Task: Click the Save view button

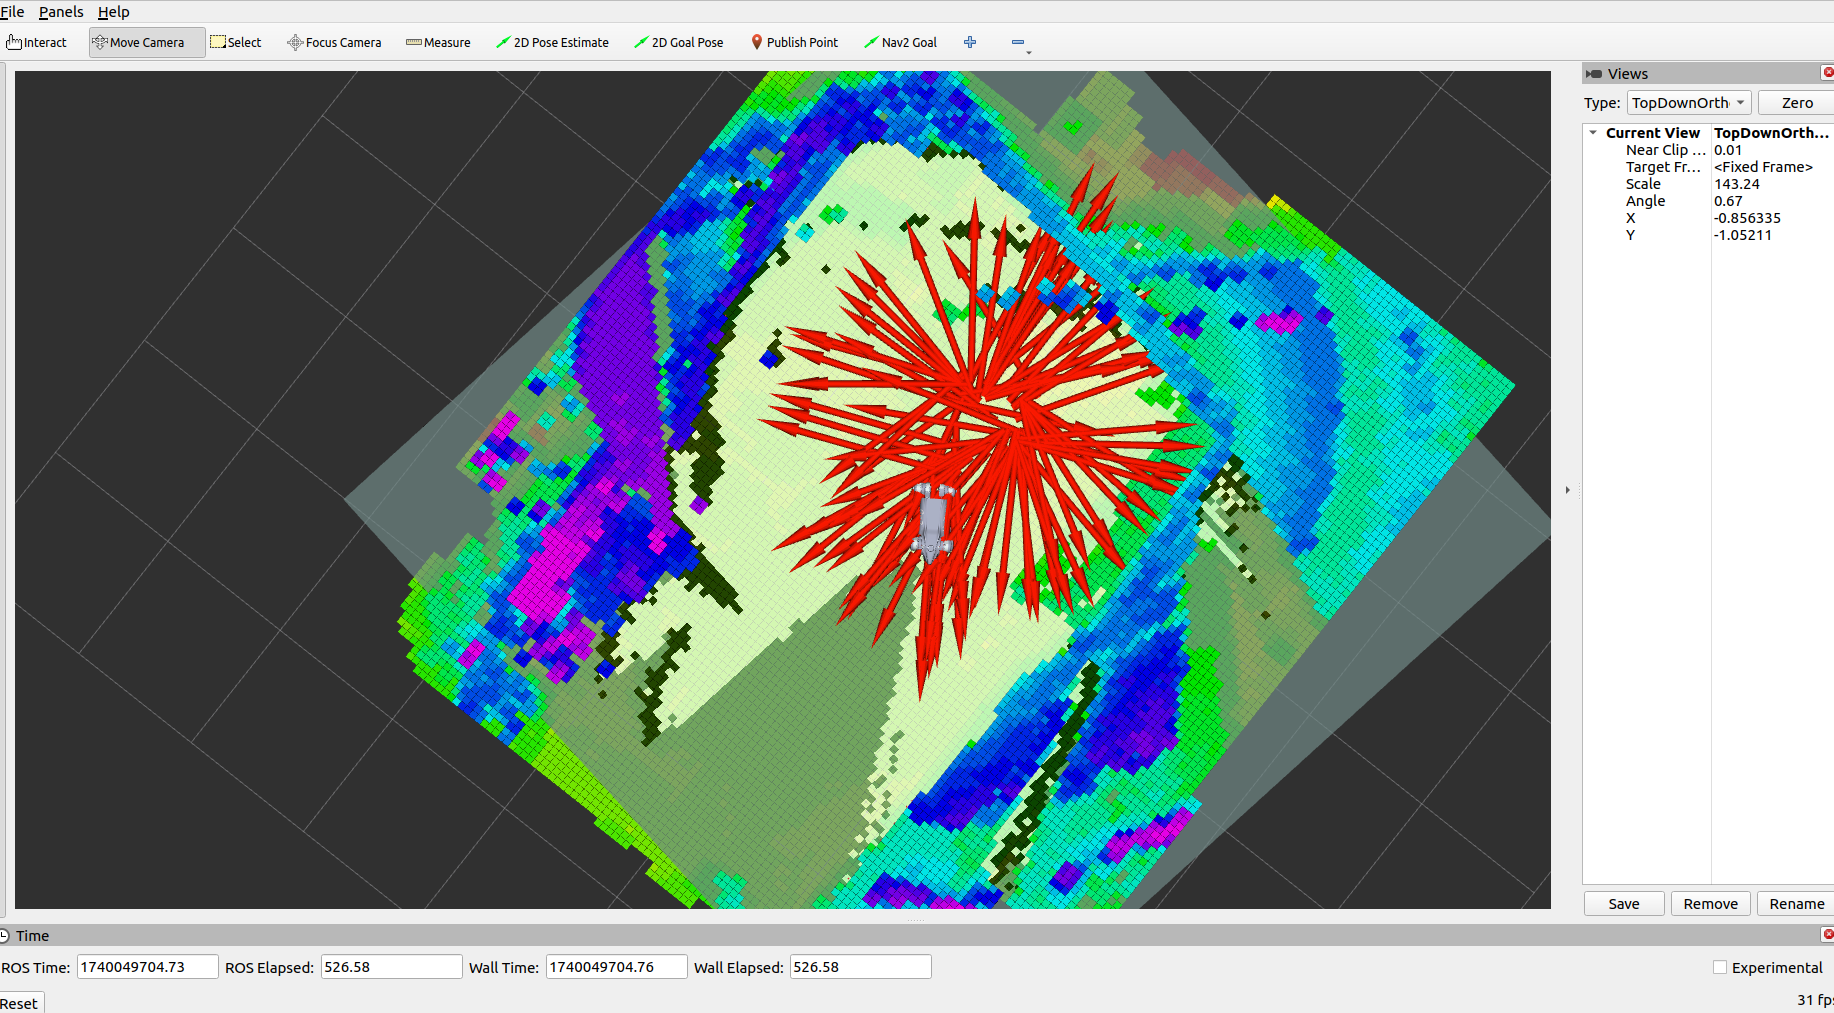Action: pyautogui.click(x=1624, y=904)
